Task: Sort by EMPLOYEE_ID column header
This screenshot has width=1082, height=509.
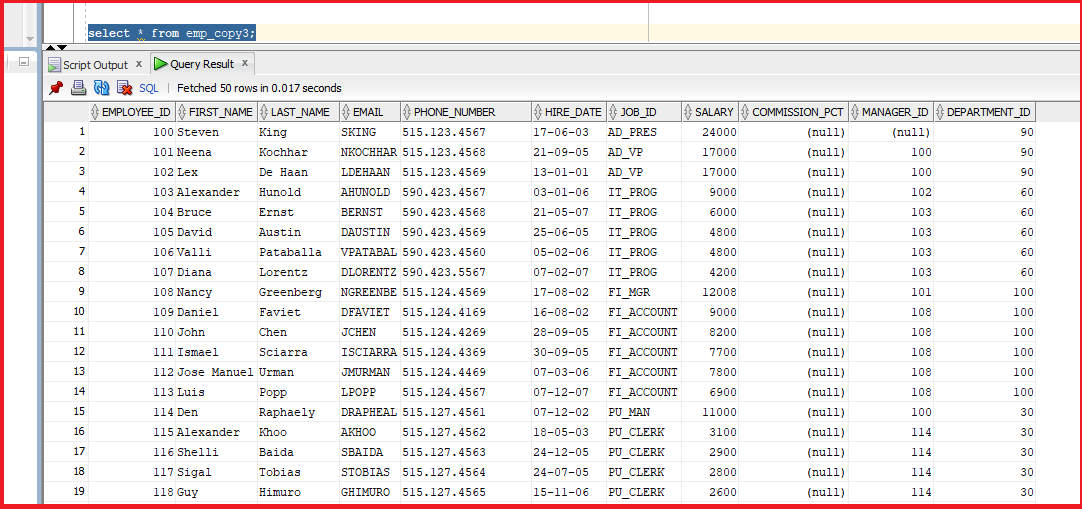Action: (132, 112)
